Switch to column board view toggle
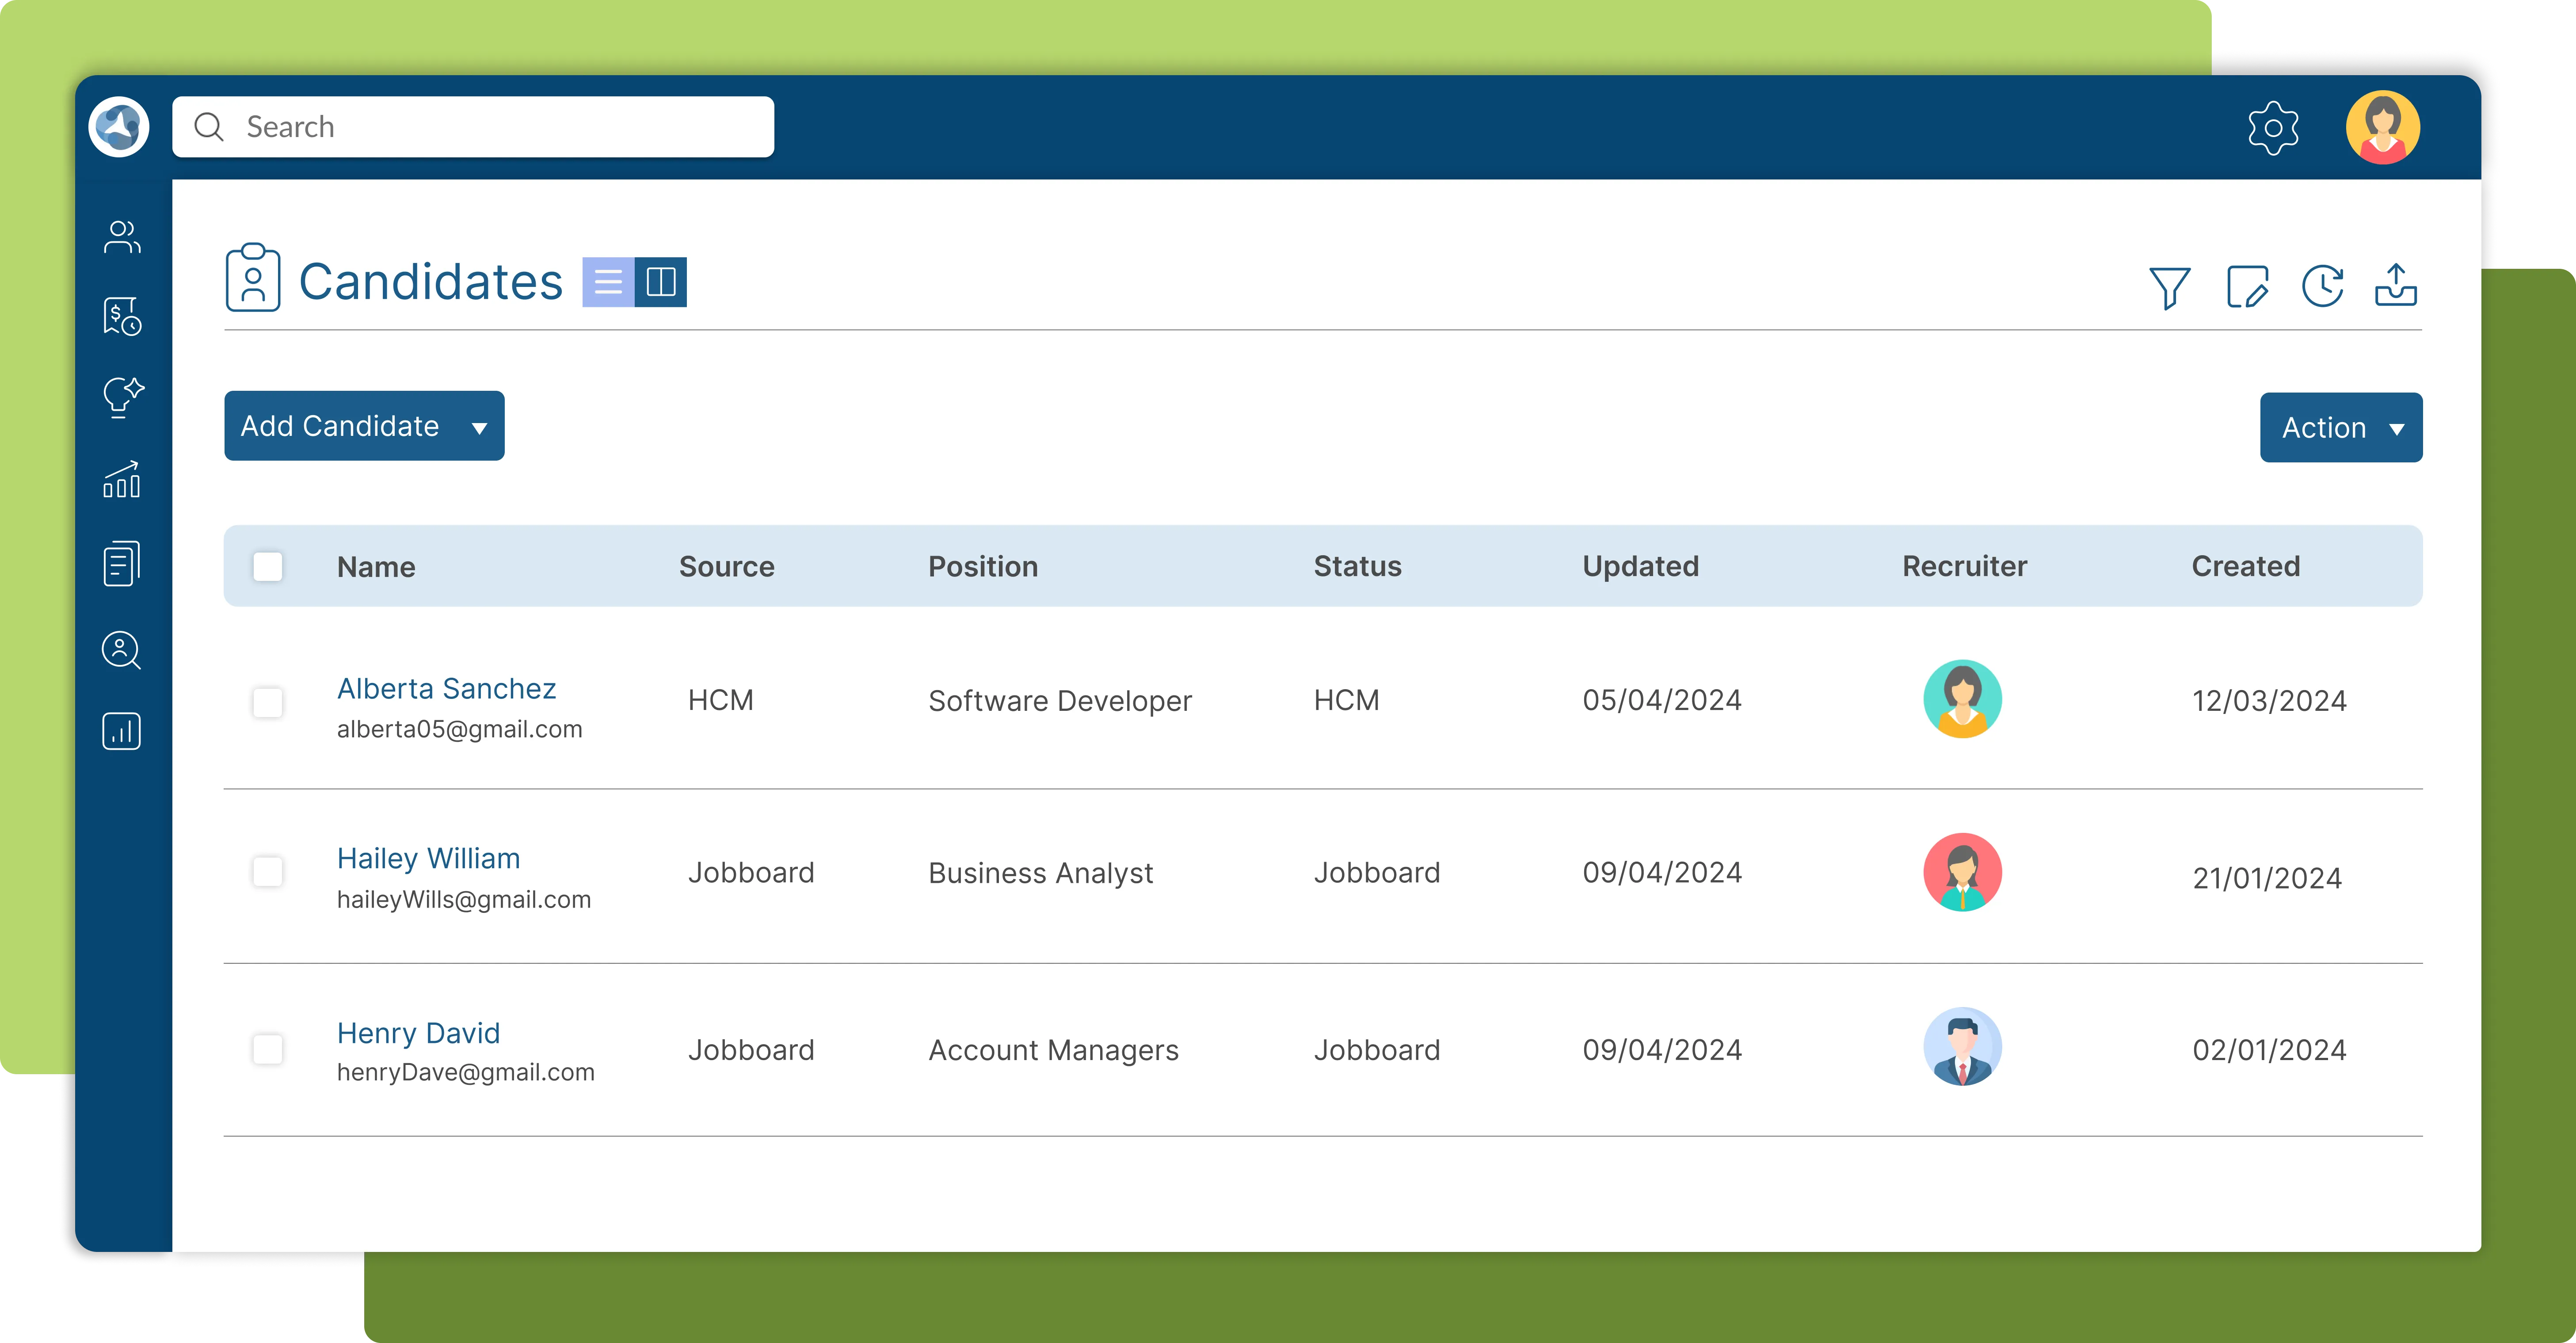This screenshot has width=2576, height=1343. [x=661, y=282]
